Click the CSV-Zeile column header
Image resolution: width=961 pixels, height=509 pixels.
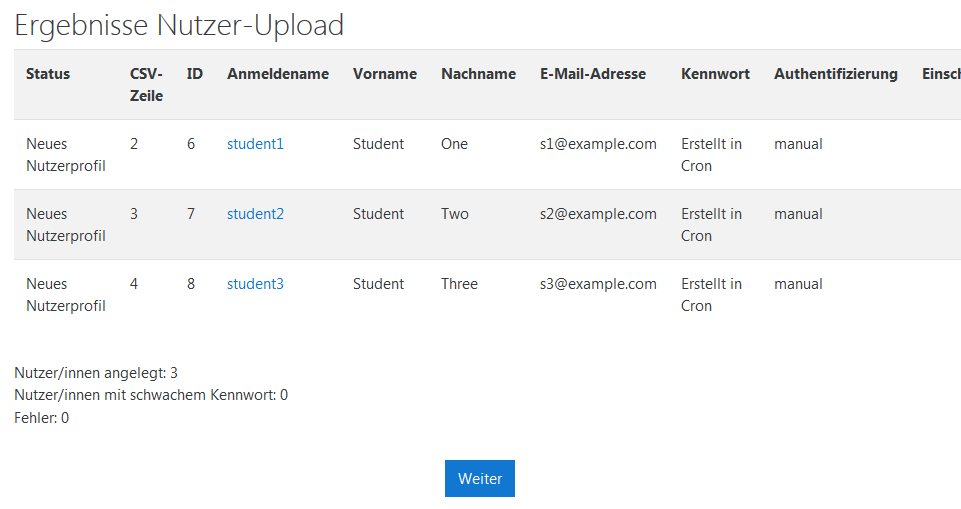(146, 85)
